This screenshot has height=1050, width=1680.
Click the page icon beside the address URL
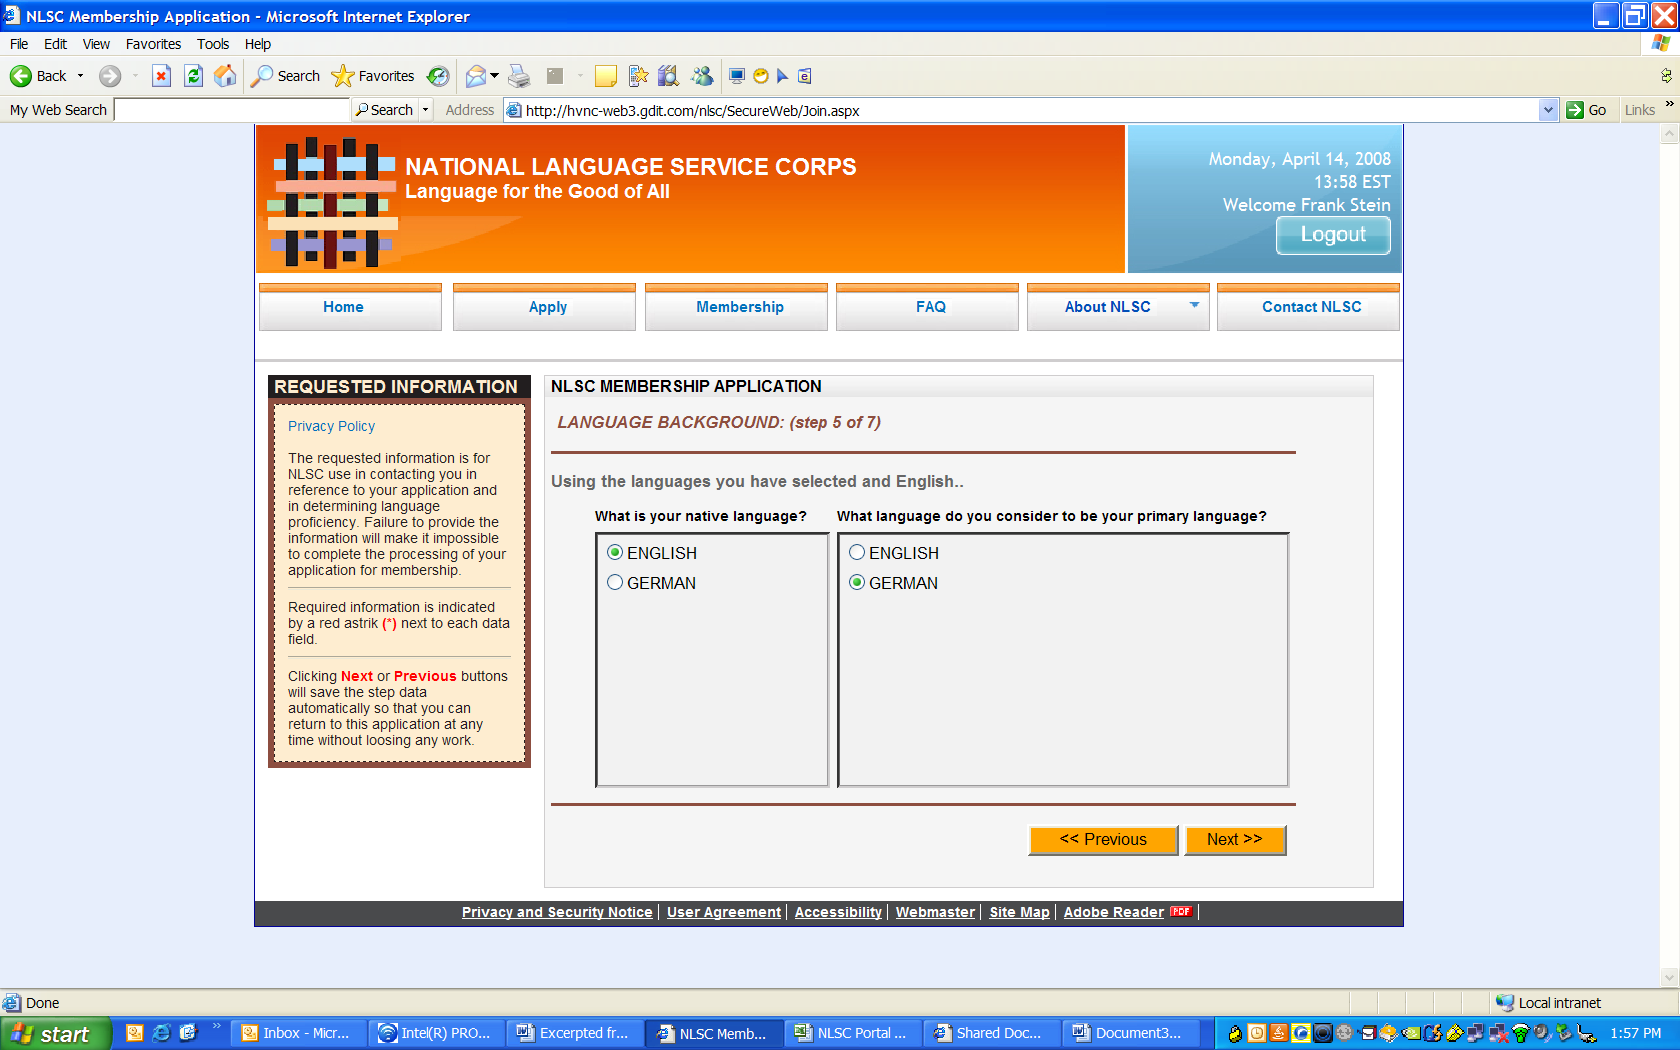514,110
